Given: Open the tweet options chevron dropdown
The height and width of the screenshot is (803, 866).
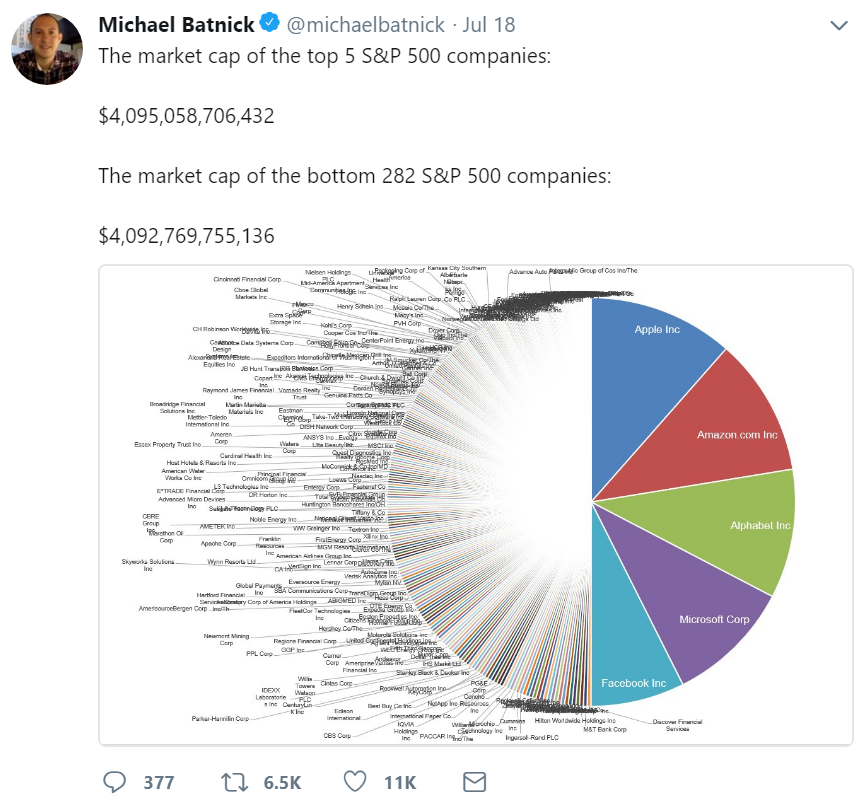Looking at the screenshot, I should point(838,24).
